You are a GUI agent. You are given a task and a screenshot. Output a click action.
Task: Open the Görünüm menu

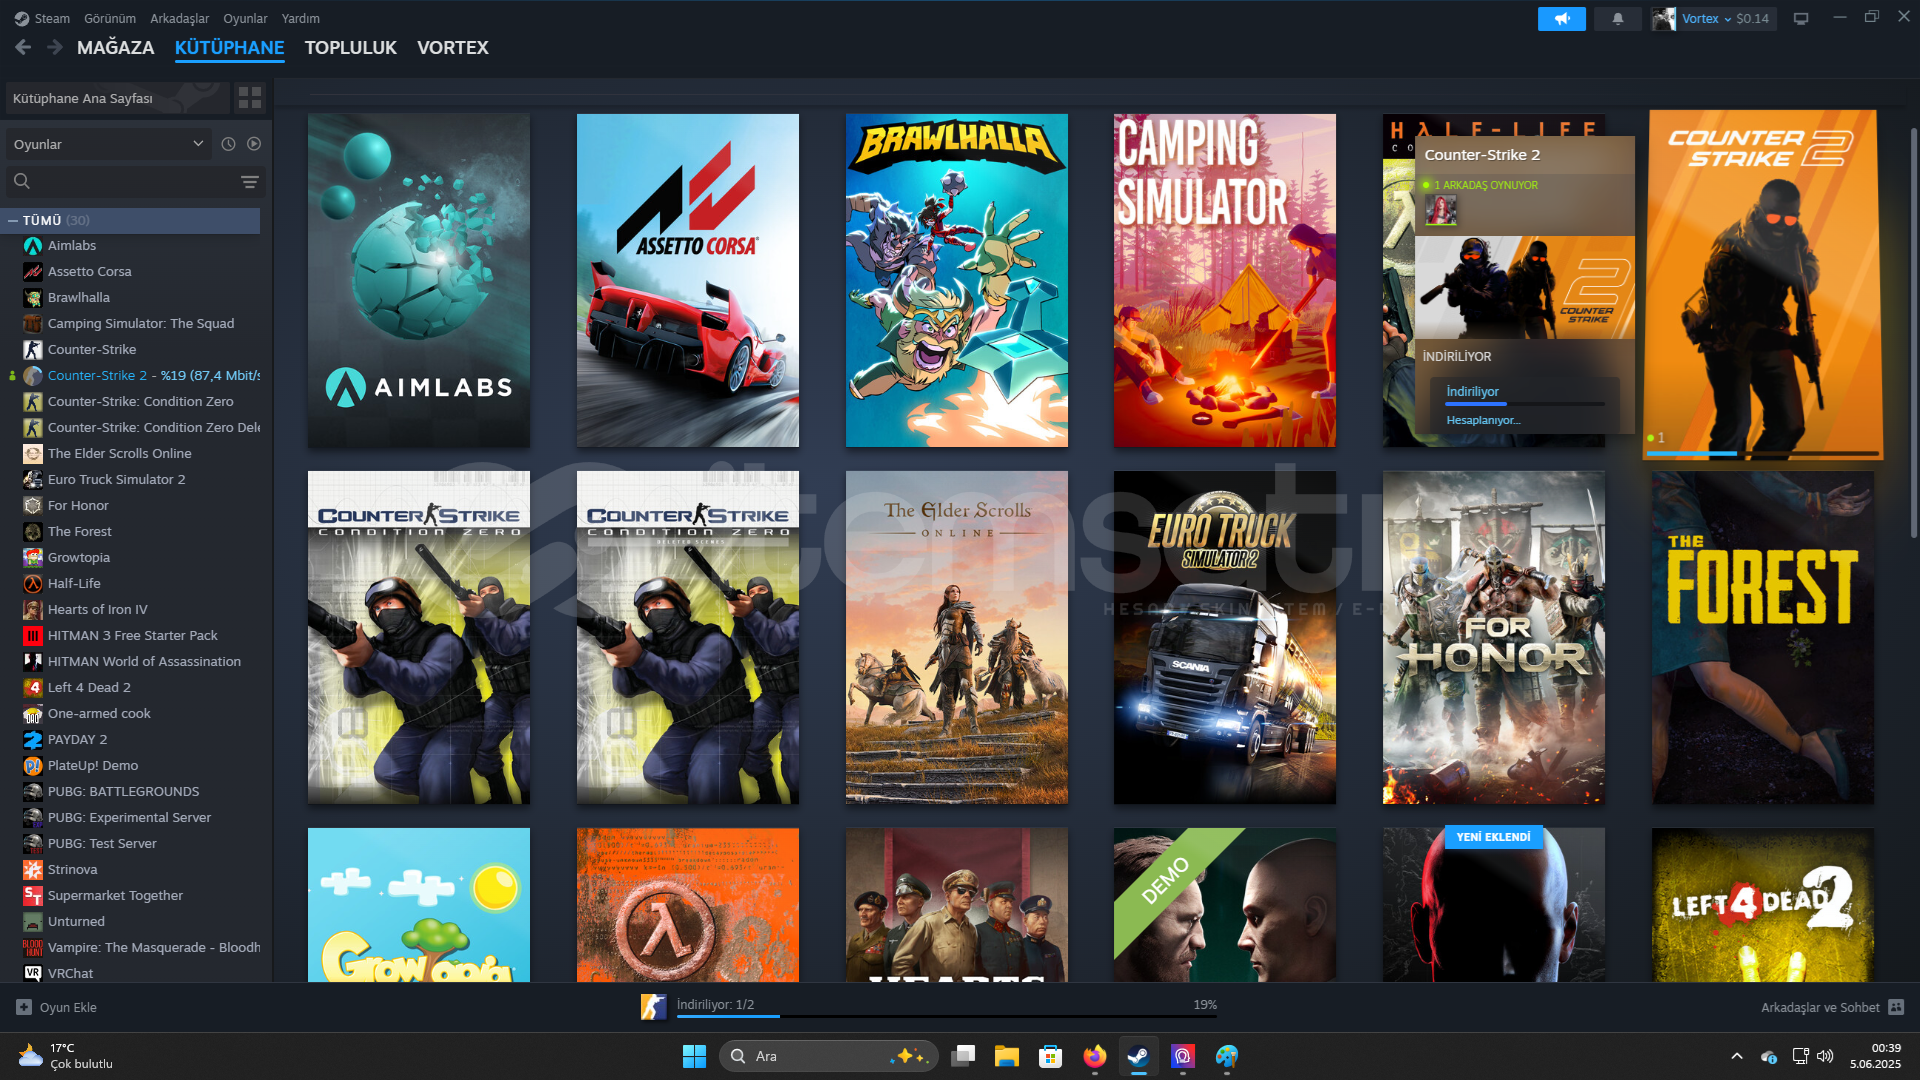tap(110, 18)
